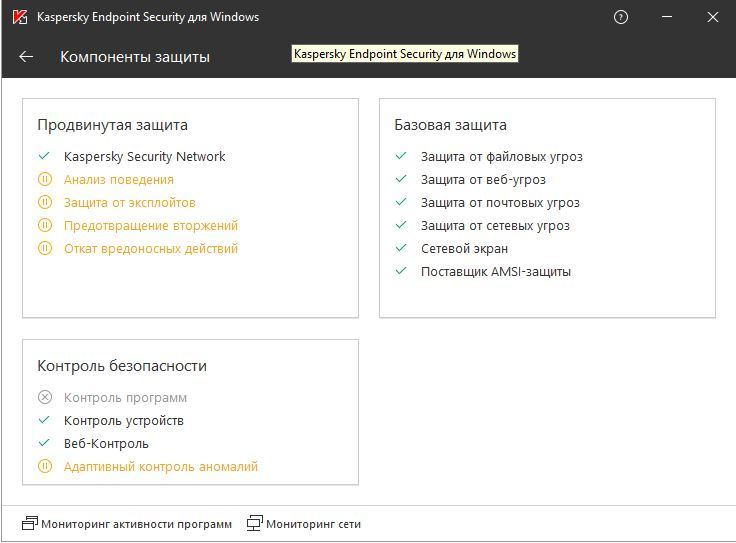Minimize the Kaspersky window
The image size is (736, 543).
point(669,17)
